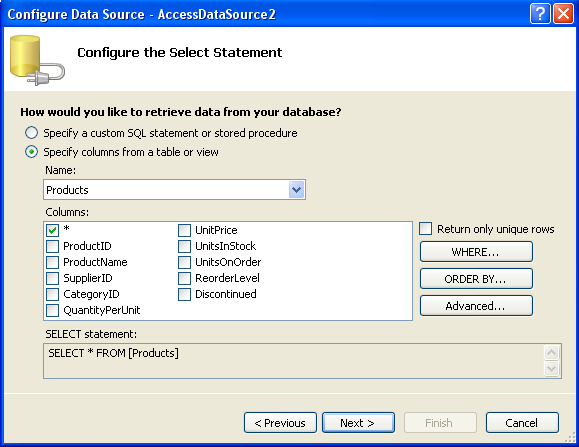Proceed with the Next button
The width and height of the screenshot is (579, 447).
(x=358, y=423)
